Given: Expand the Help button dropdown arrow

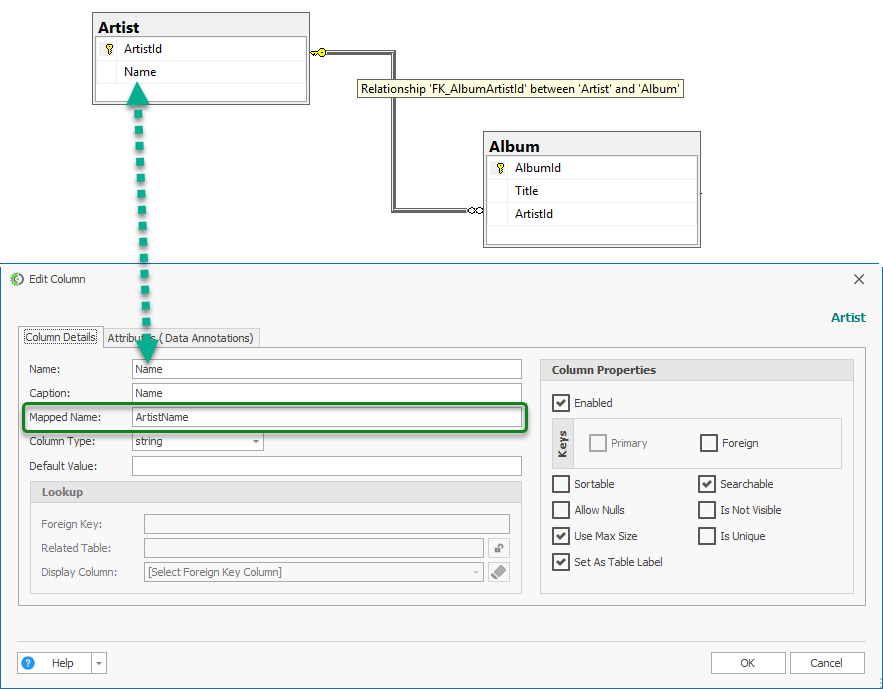Looking at the screenshot, I should [x=99, y=663].
